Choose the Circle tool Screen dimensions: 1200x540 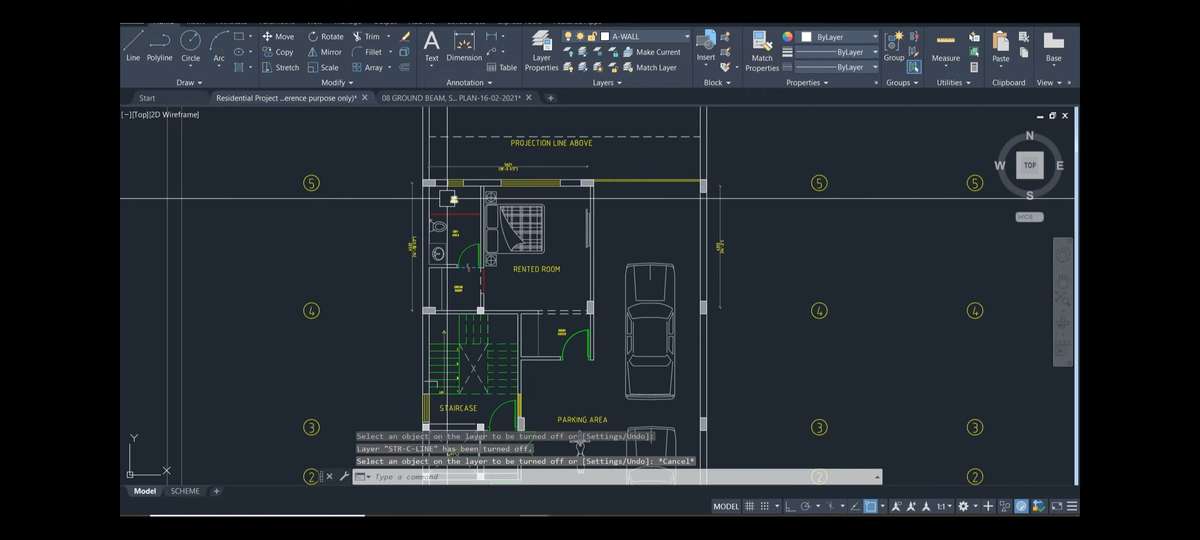pos(190,46)
